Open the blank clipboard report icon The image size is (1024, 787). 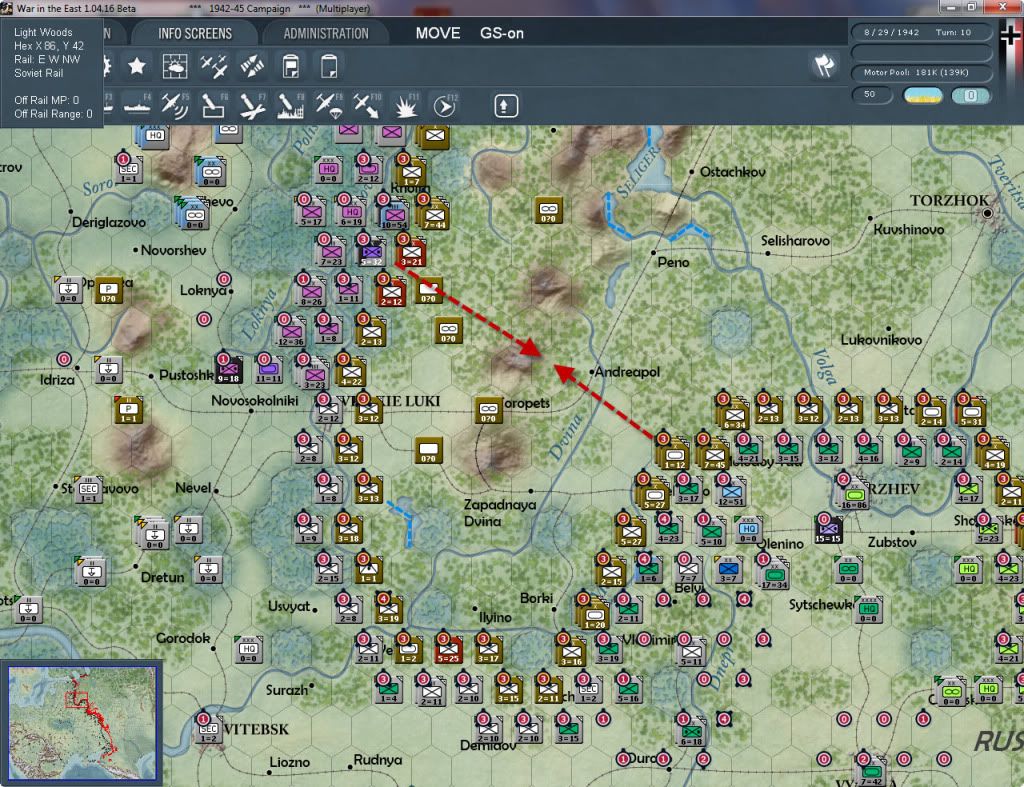[329, 66]
